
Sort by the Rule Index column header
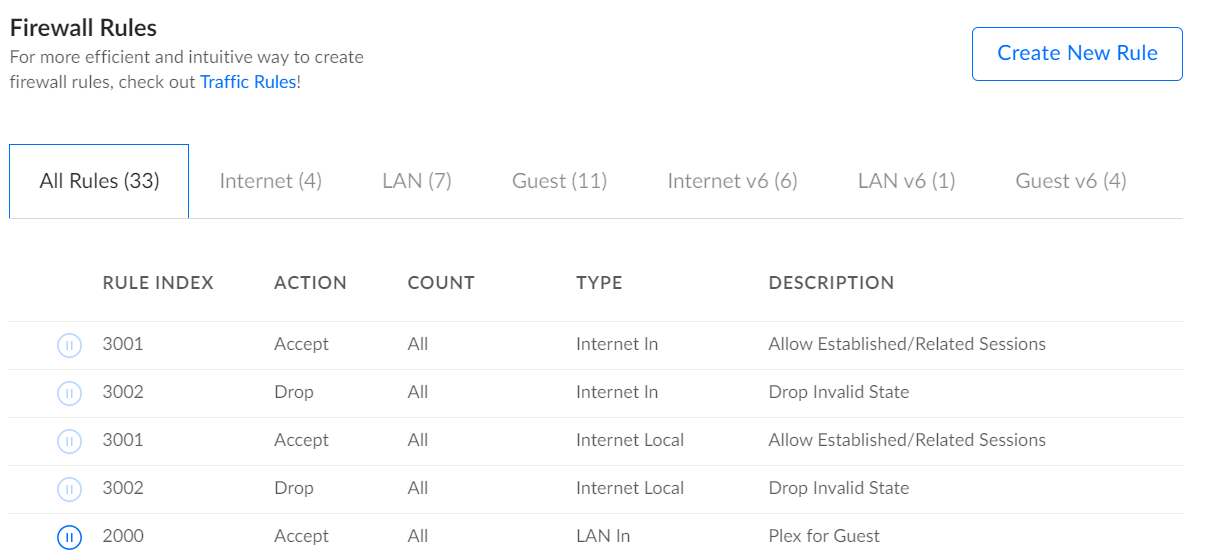click(158, 283)
